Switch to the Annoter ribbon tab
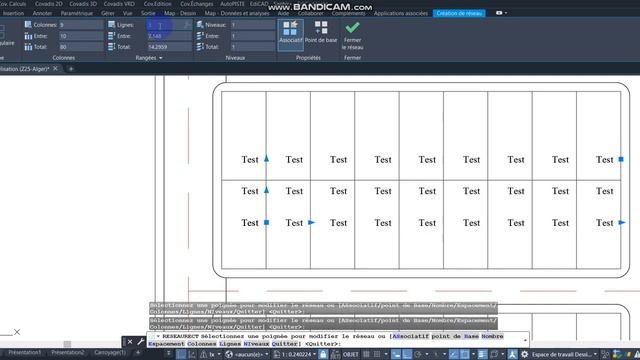Image resolution: width=640 pixels, height=360 pixels. [x=42, y=13]
